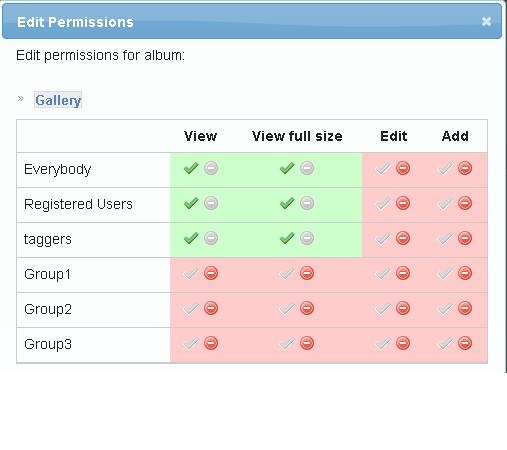
Task: Select the Group1 row label
Action: [47, 274]
